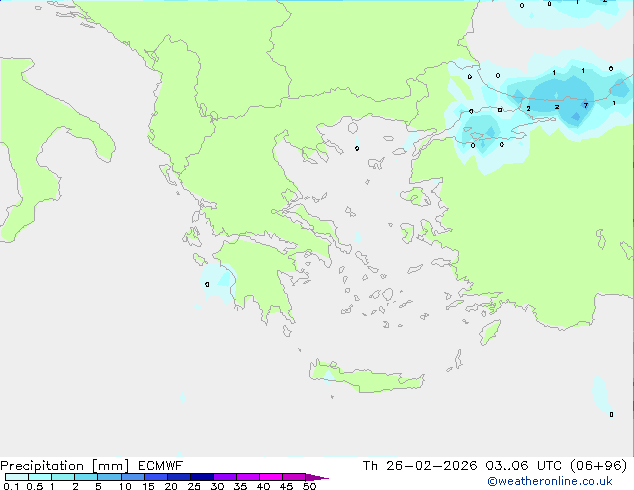Pick the 15–20 mm legend color swatch

pos(156,477)
